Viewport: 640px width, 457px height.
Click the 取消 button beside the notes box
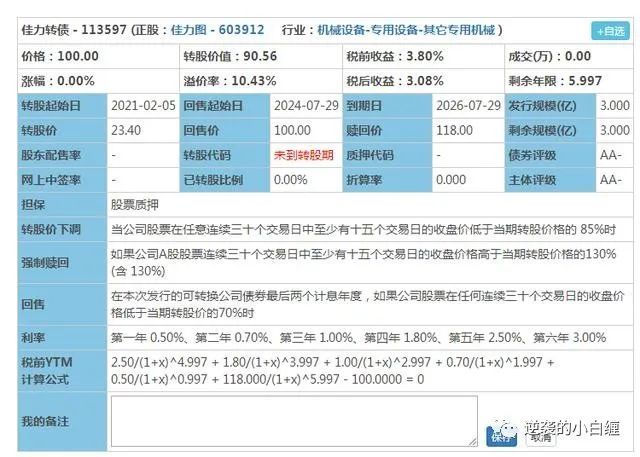541,437
